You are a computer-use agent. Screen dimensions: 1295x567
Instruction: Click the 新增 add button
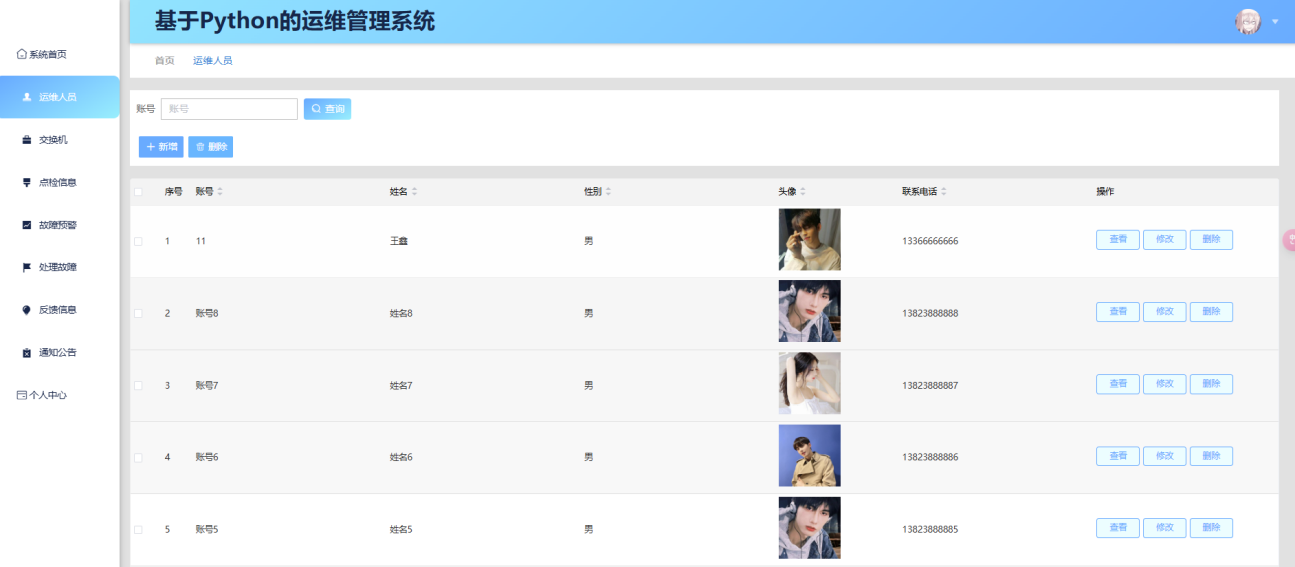click(161, 147)
